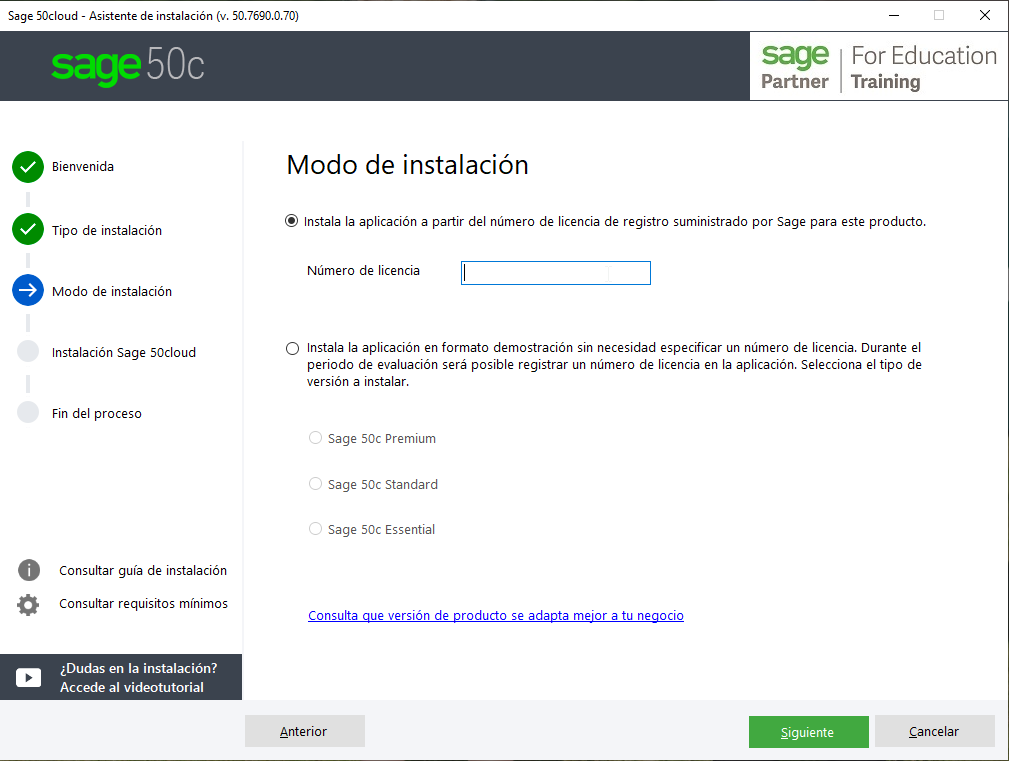Close the installer window
1009x761 pixels.
coord(985,15)
